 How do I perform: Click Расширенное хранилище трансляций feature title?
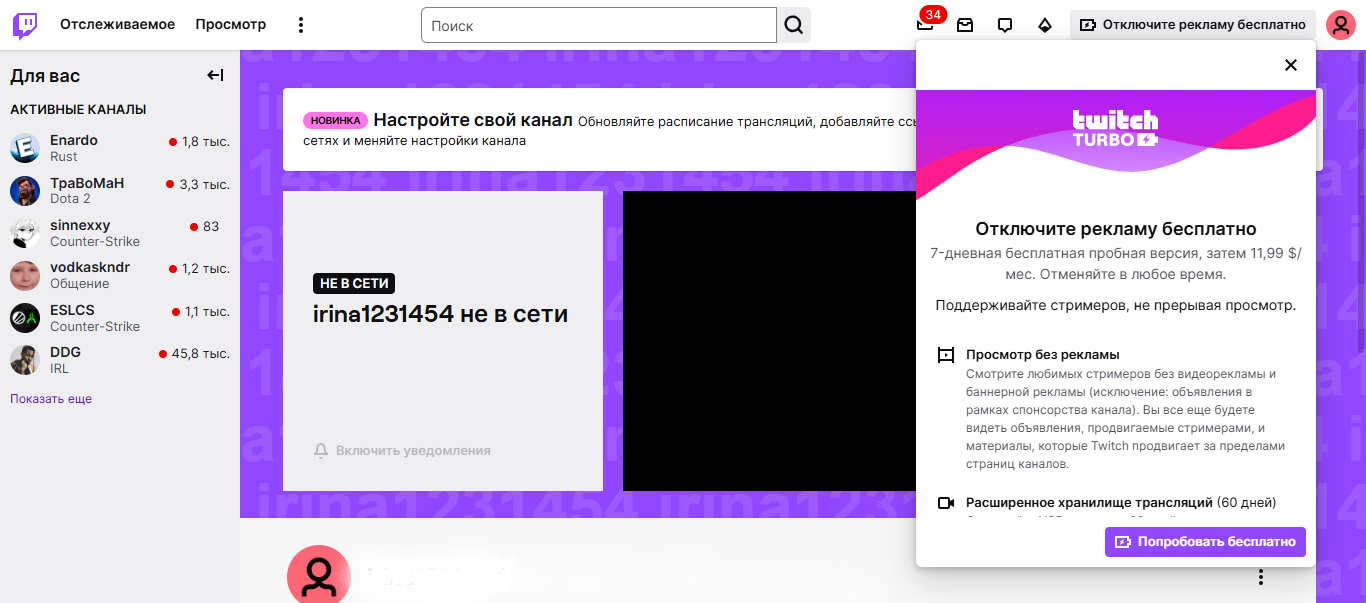pos(1089,503)
